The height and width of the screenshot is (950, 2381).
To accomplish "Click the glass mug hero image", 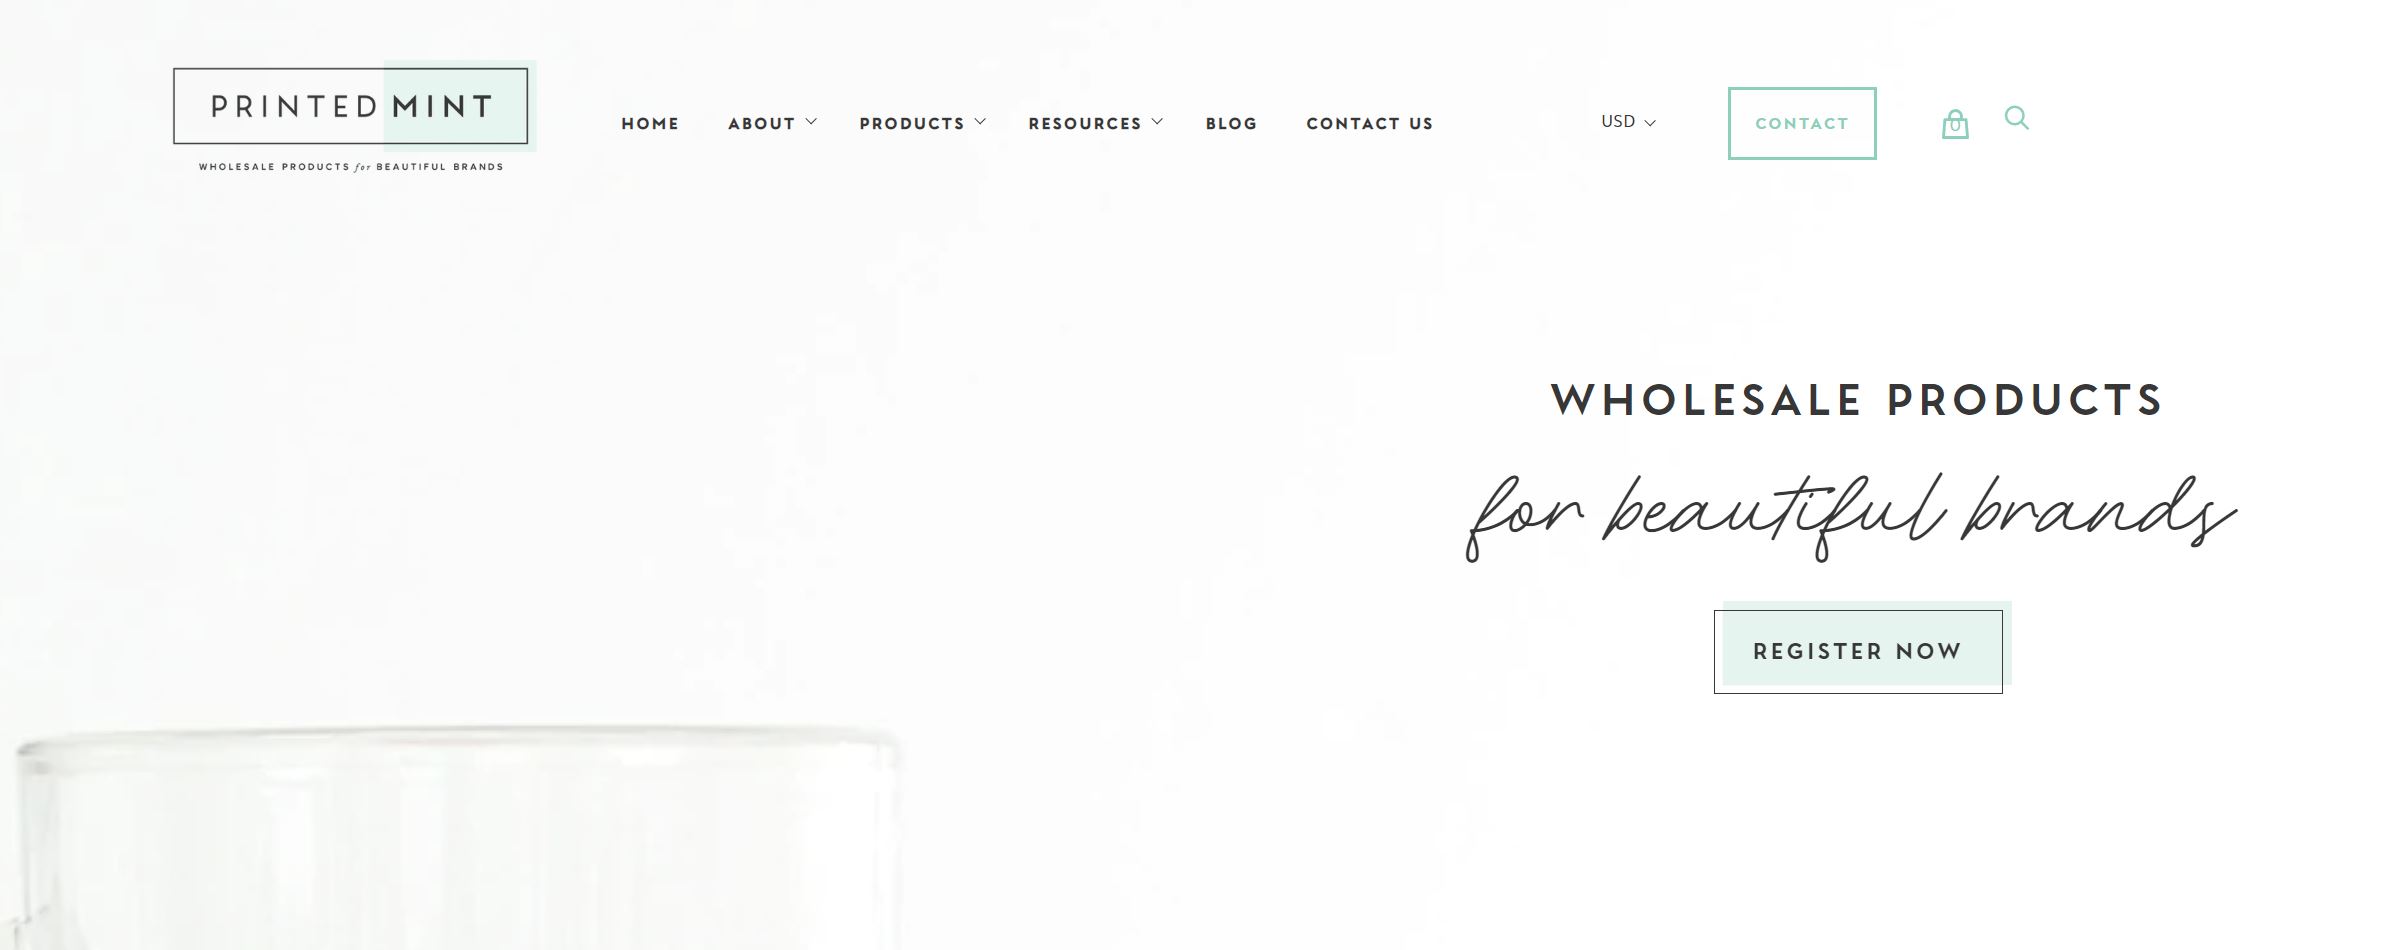I will (x=455, y=840).
